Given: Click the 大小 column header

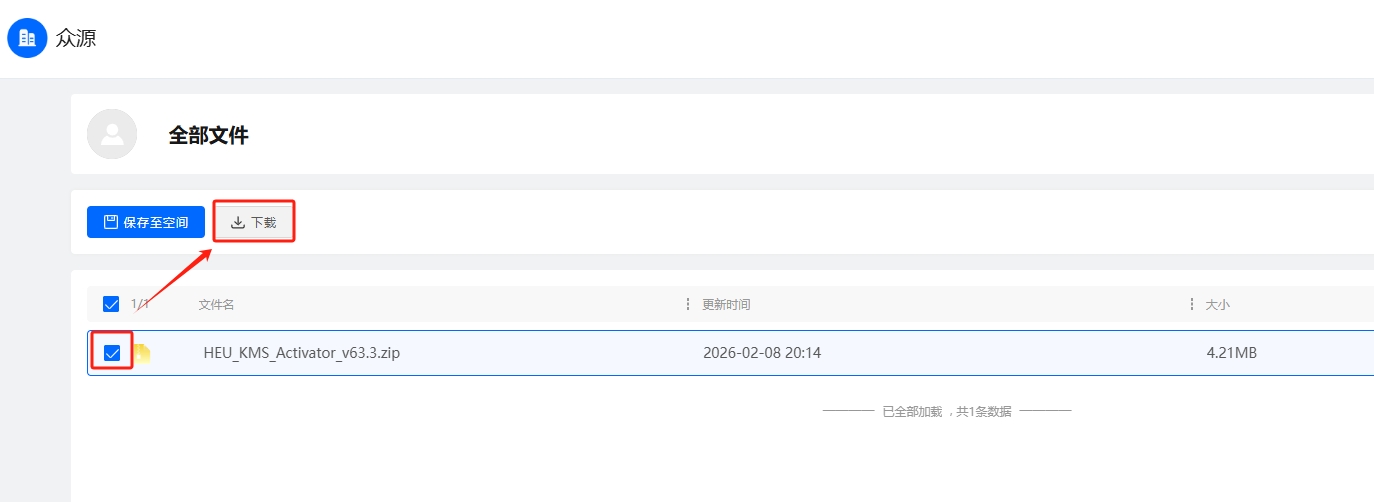Looking at the screenshot, I should (x=1217, y=304).
